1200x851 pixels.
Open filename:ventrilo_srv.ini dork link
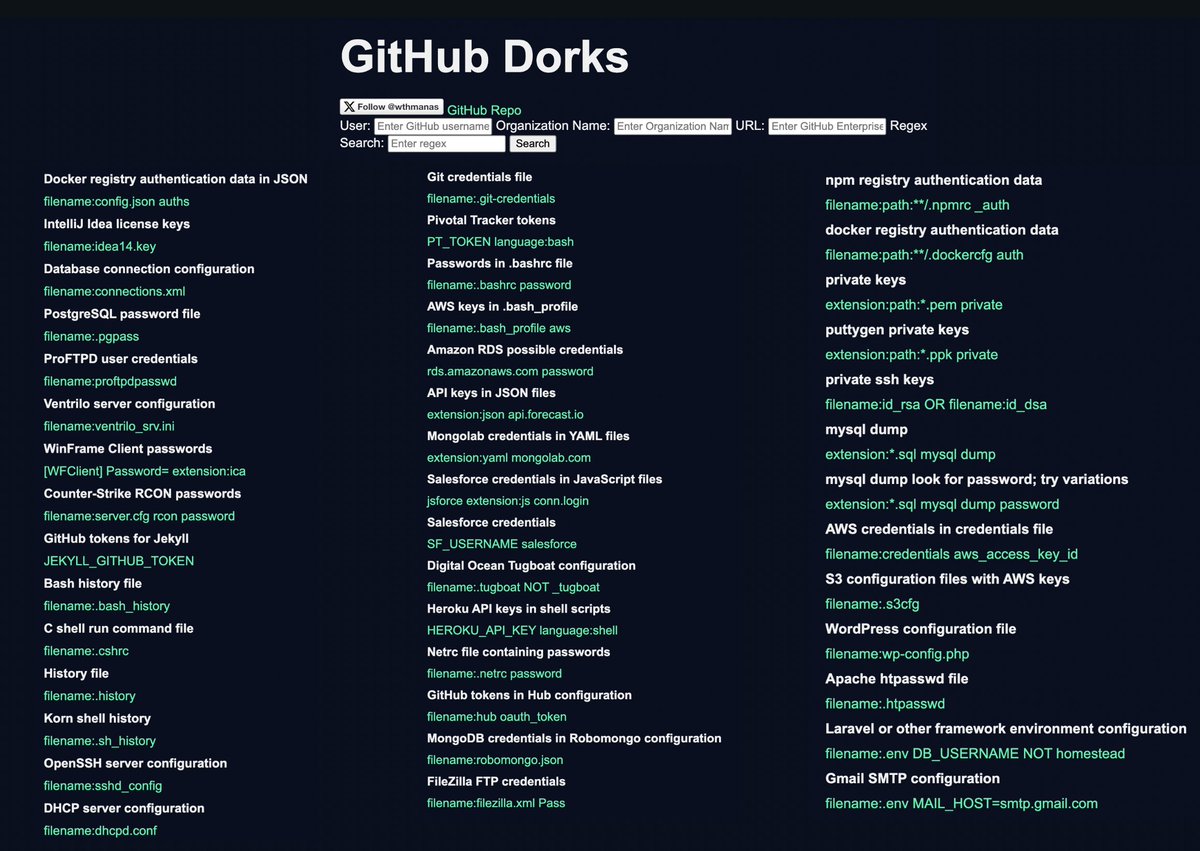[x=109, y=426]
